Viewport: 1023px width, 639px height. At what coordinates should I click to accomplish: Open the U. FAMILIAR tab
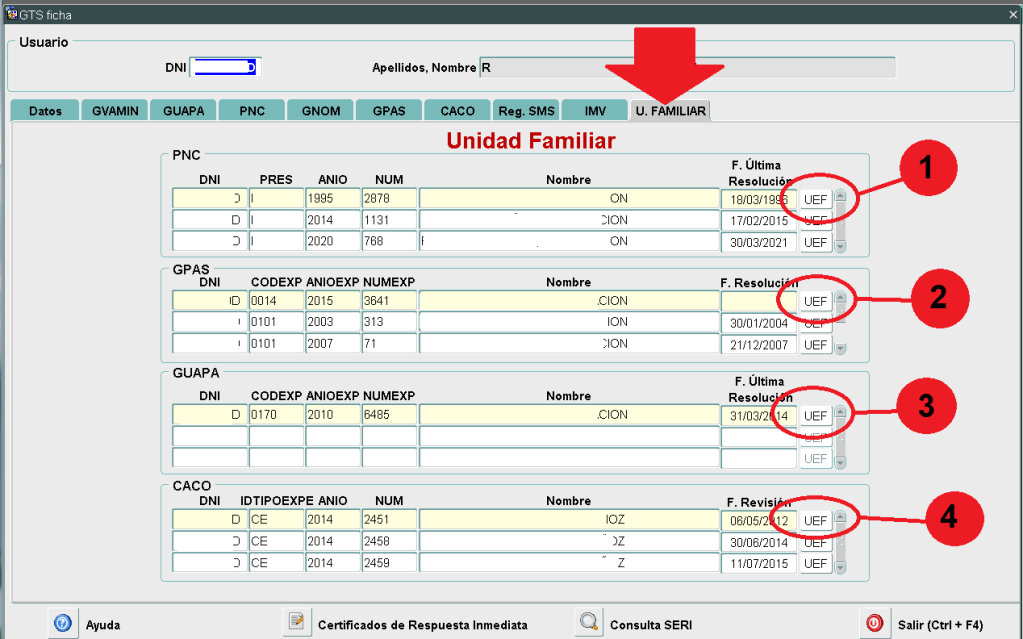(670, 111)
